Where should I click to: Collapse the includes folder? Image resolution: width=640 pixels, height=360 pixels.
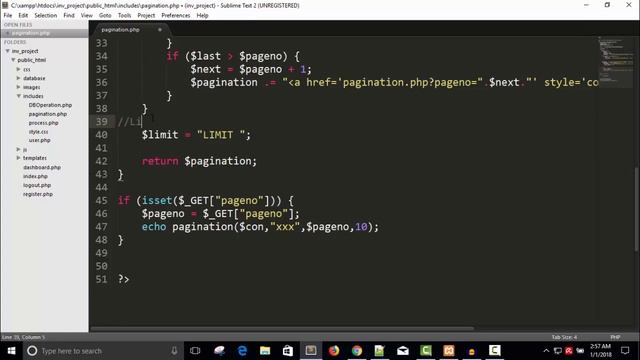[18, 96]
